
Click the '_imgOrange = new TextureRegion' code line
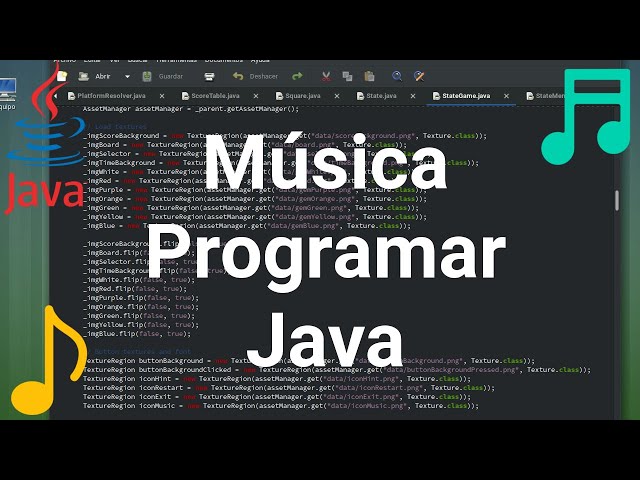(x=255, y=199)
